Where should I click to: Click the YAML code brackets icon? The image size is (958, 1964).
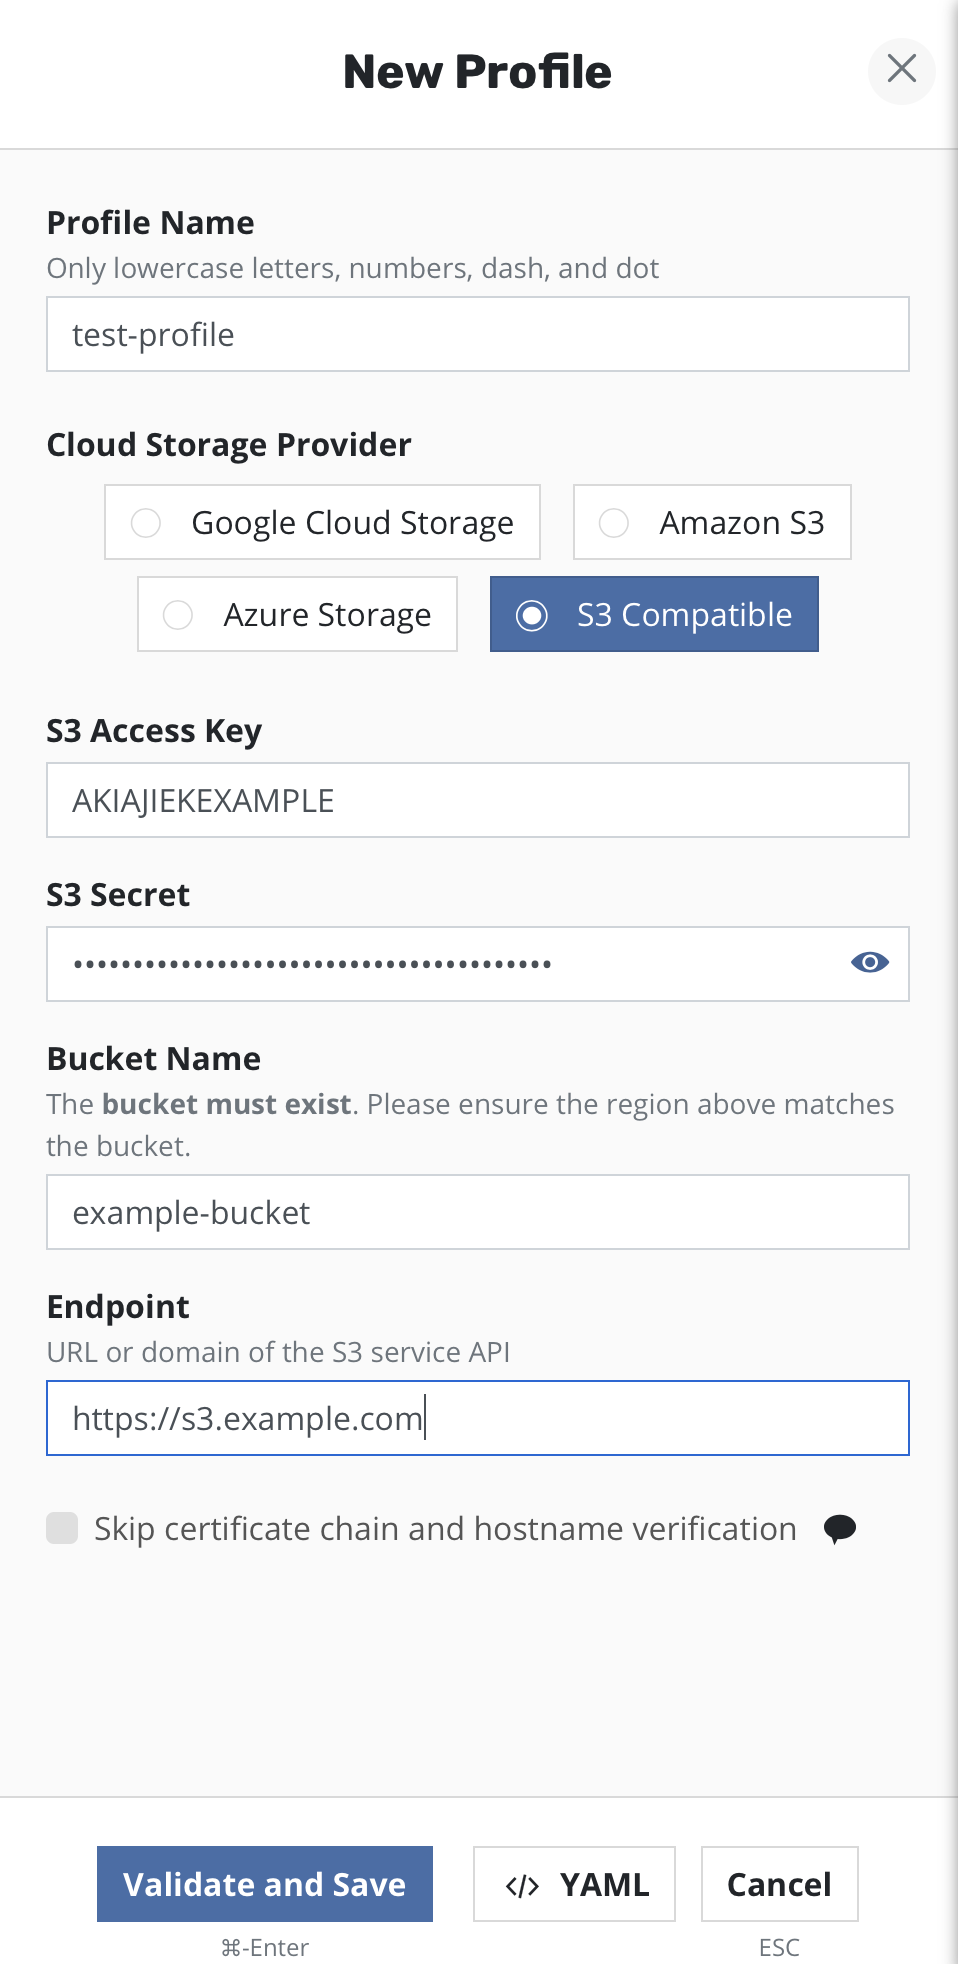click(x=522, y=1886)
